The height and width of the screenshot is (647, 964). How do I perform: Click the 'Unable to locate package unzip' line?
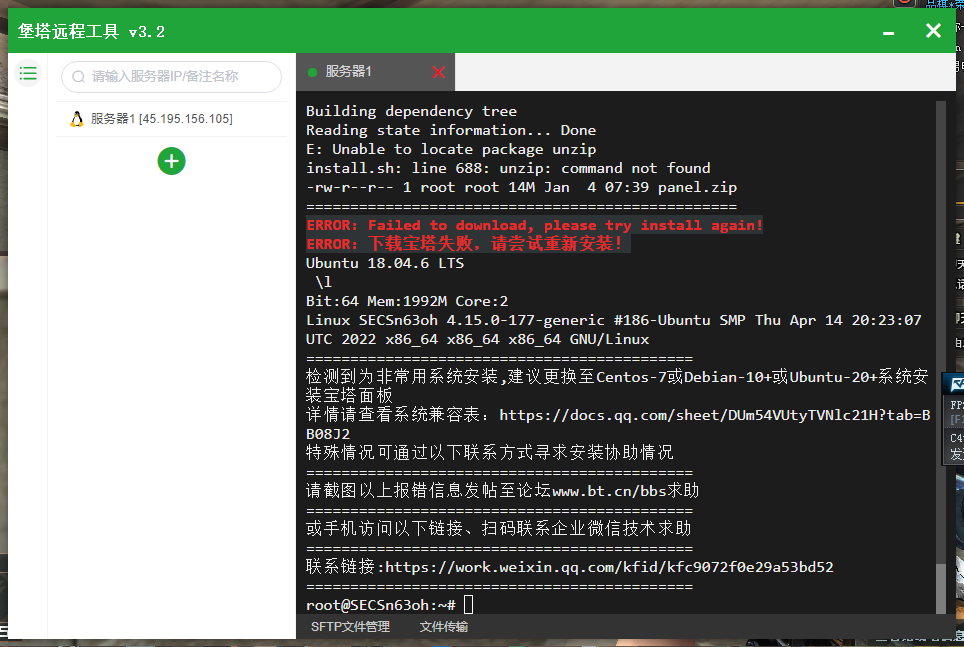click(x=451, y=149)
